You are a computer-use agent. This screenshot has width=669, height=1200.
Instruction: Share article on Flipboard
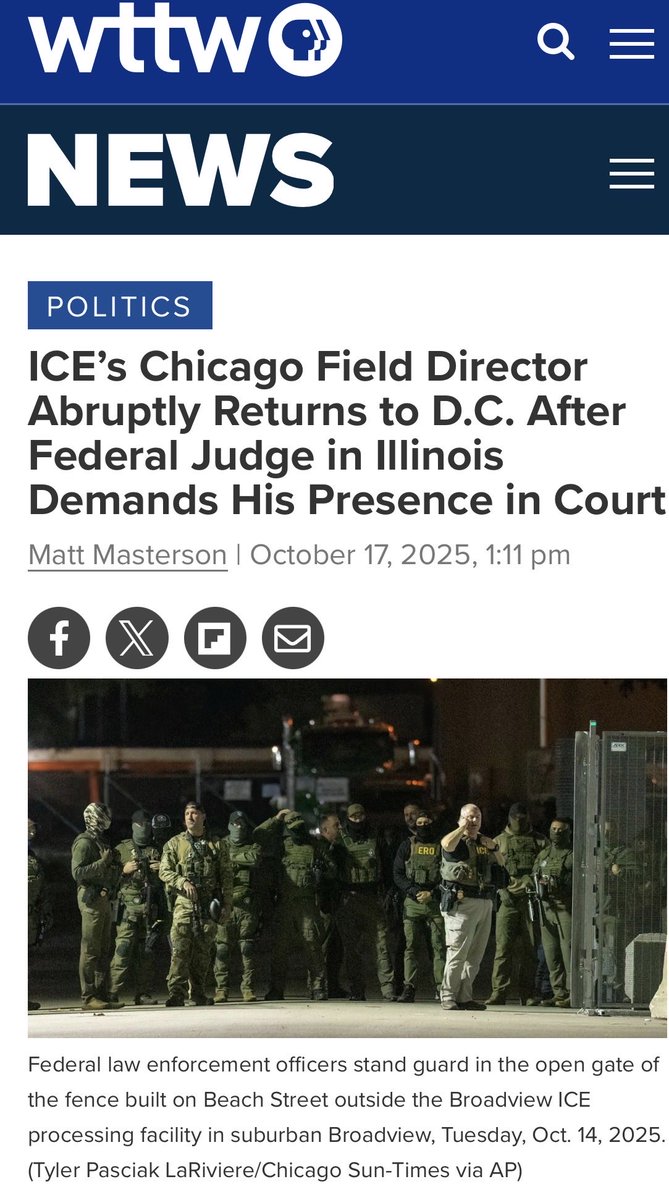215,638
